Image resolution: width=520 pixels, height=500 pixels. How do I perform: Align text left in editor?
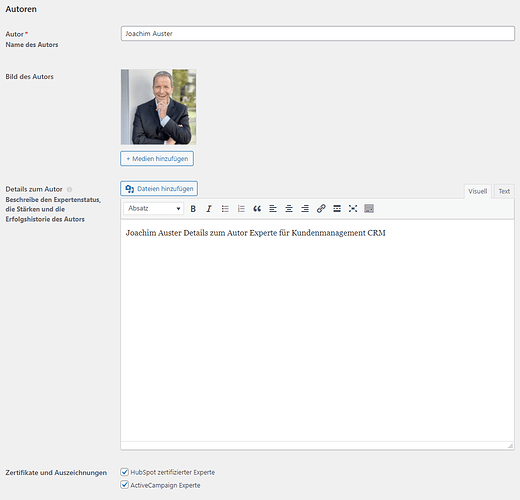pyautogui.click(x=273, y=209)
